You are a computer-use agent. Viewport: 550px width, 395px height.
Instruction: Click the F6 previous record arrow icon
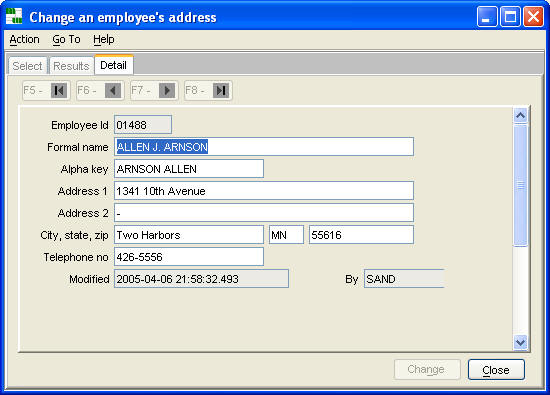pos(113,91)
